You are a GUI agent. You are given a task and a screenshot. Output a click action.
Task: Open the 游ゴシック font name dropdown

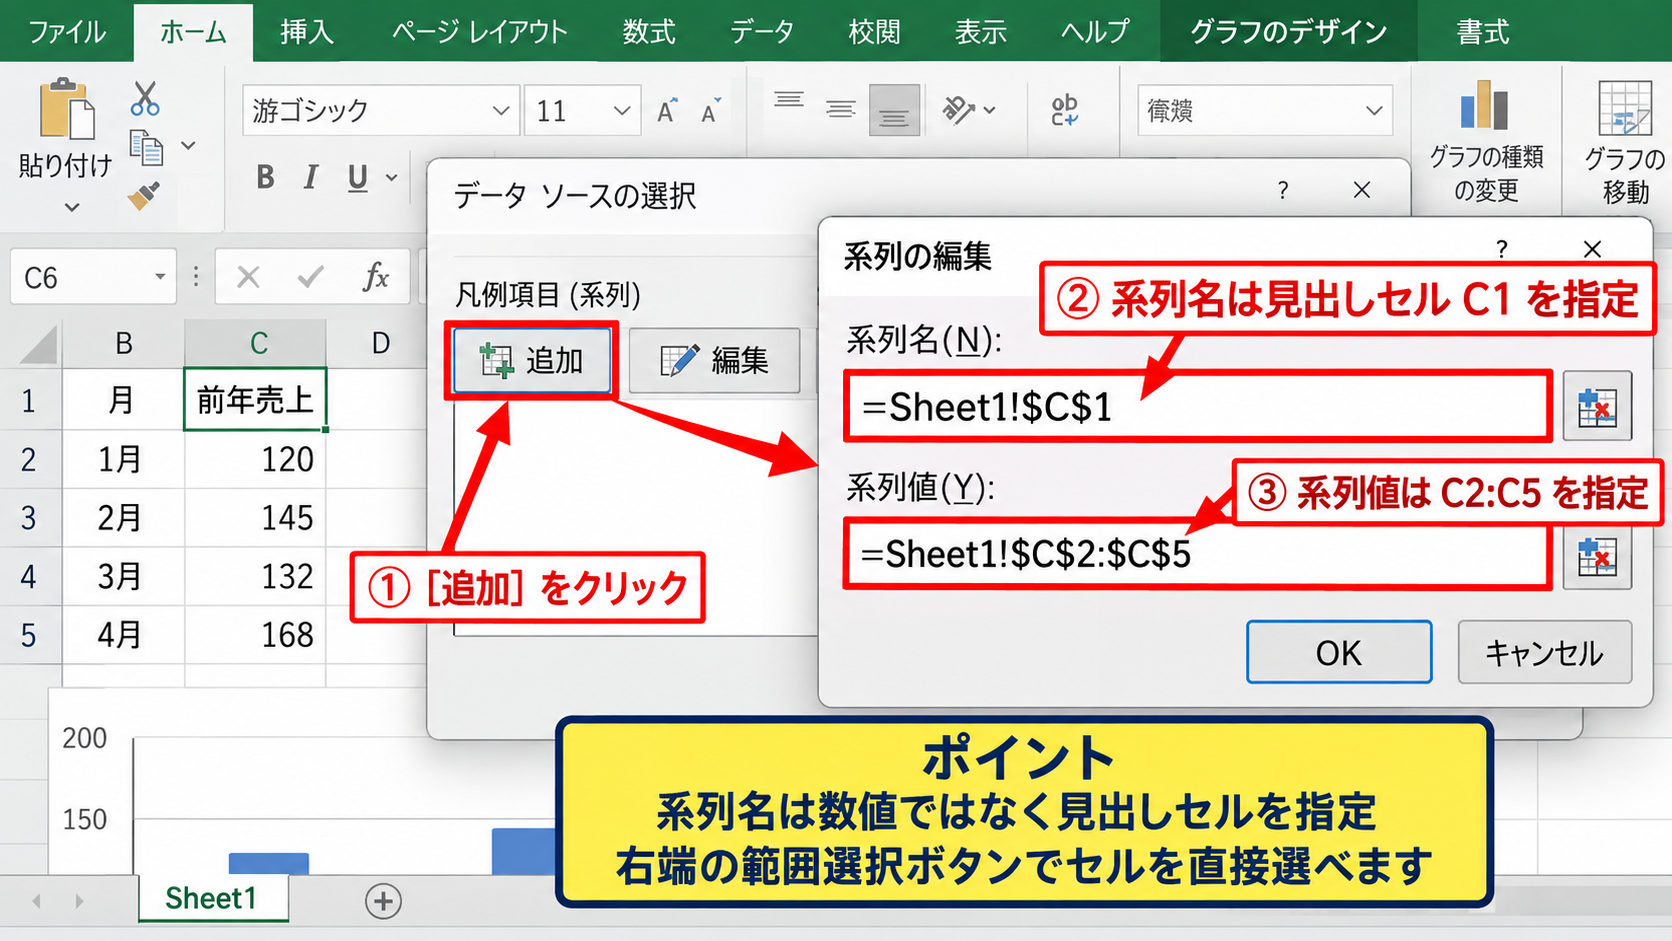[500, 110]
